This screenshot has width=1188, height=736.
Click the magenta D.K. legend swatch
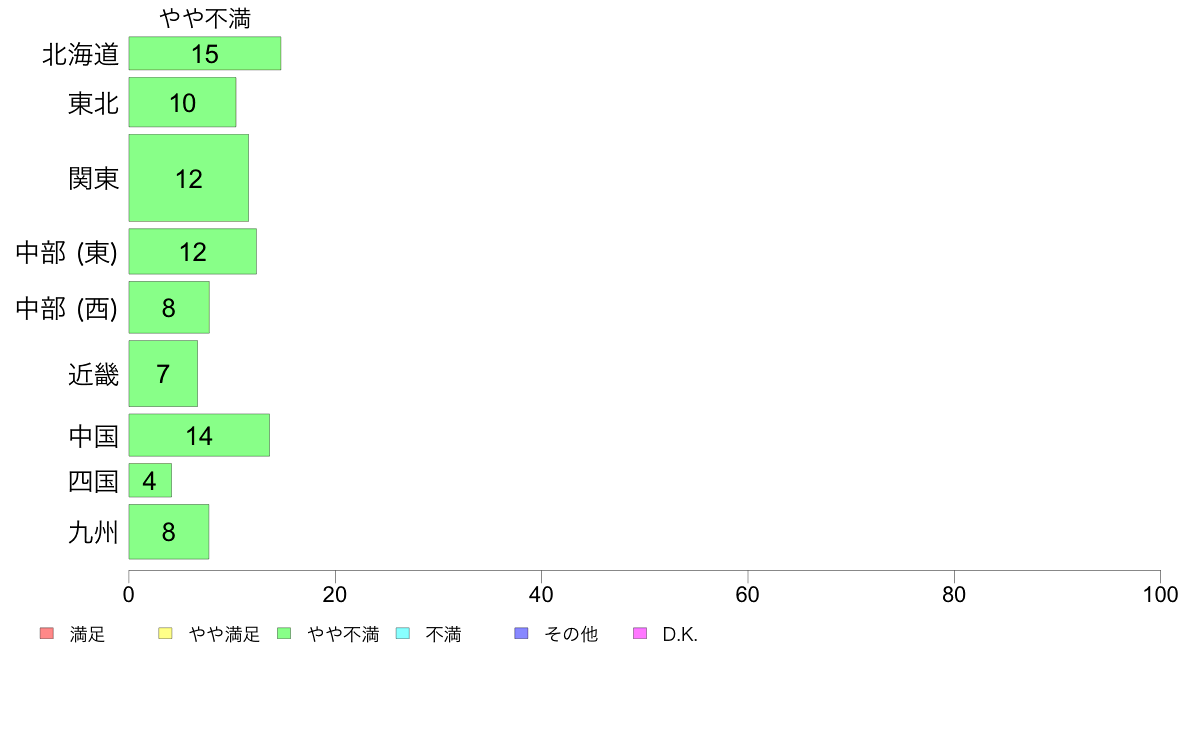coord(640,633)
